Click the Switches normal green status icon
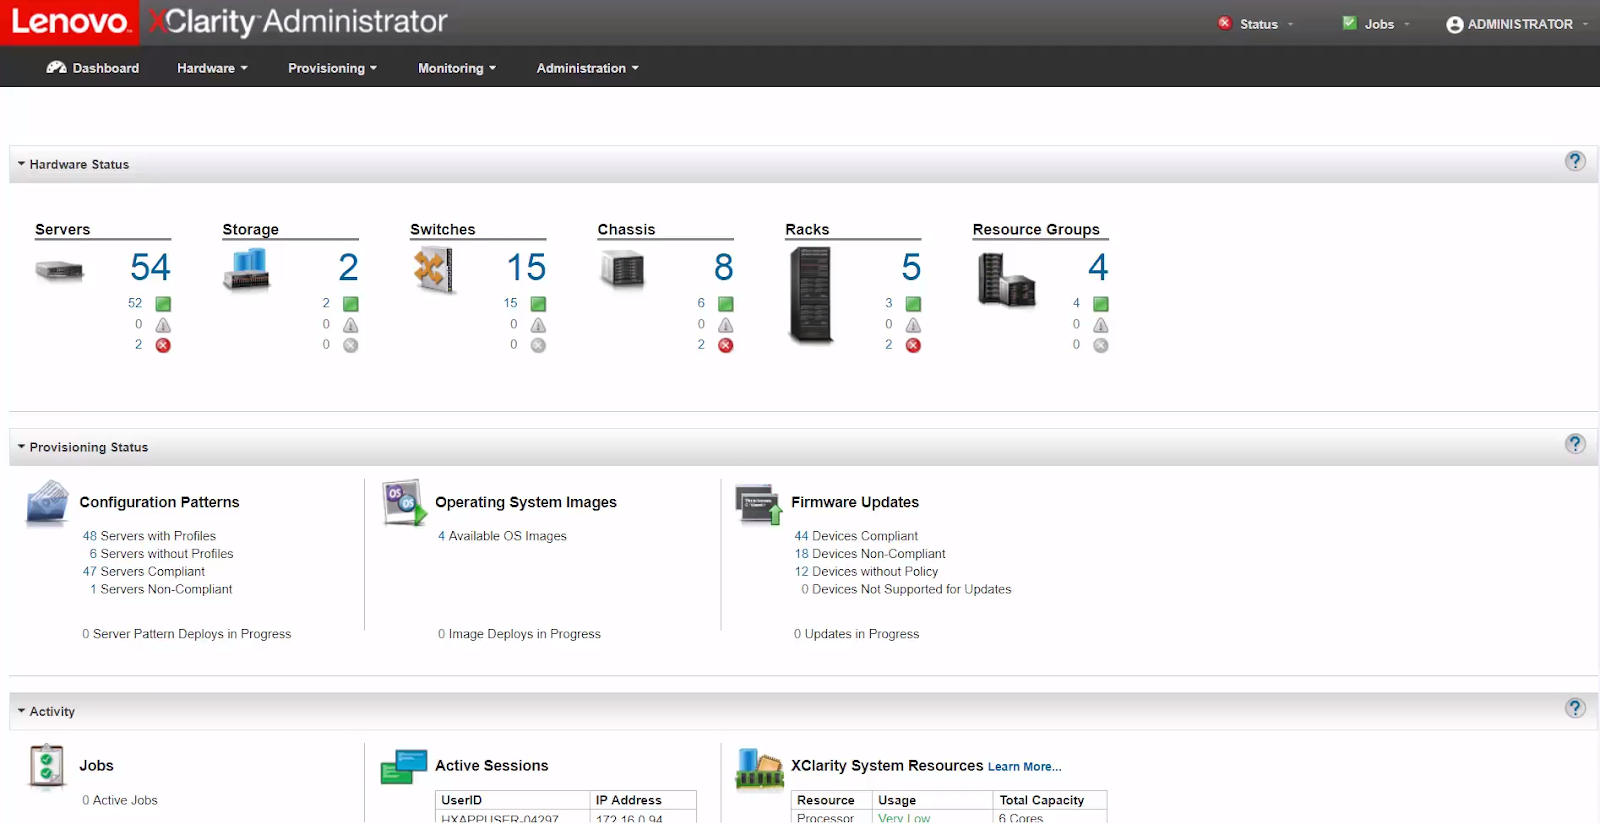Viewport: 1600px width, 824px height. point(538,304)
